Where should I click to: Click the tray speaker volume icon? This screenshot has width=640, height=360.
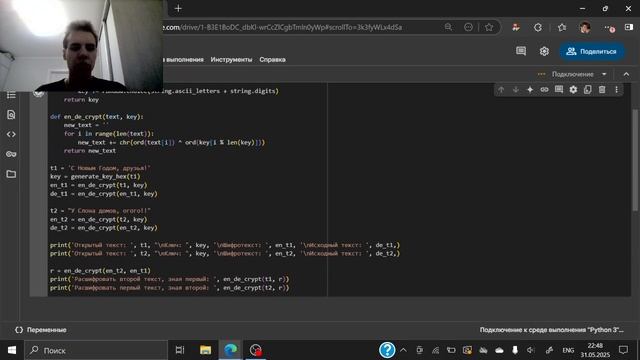tap(531, 350)
